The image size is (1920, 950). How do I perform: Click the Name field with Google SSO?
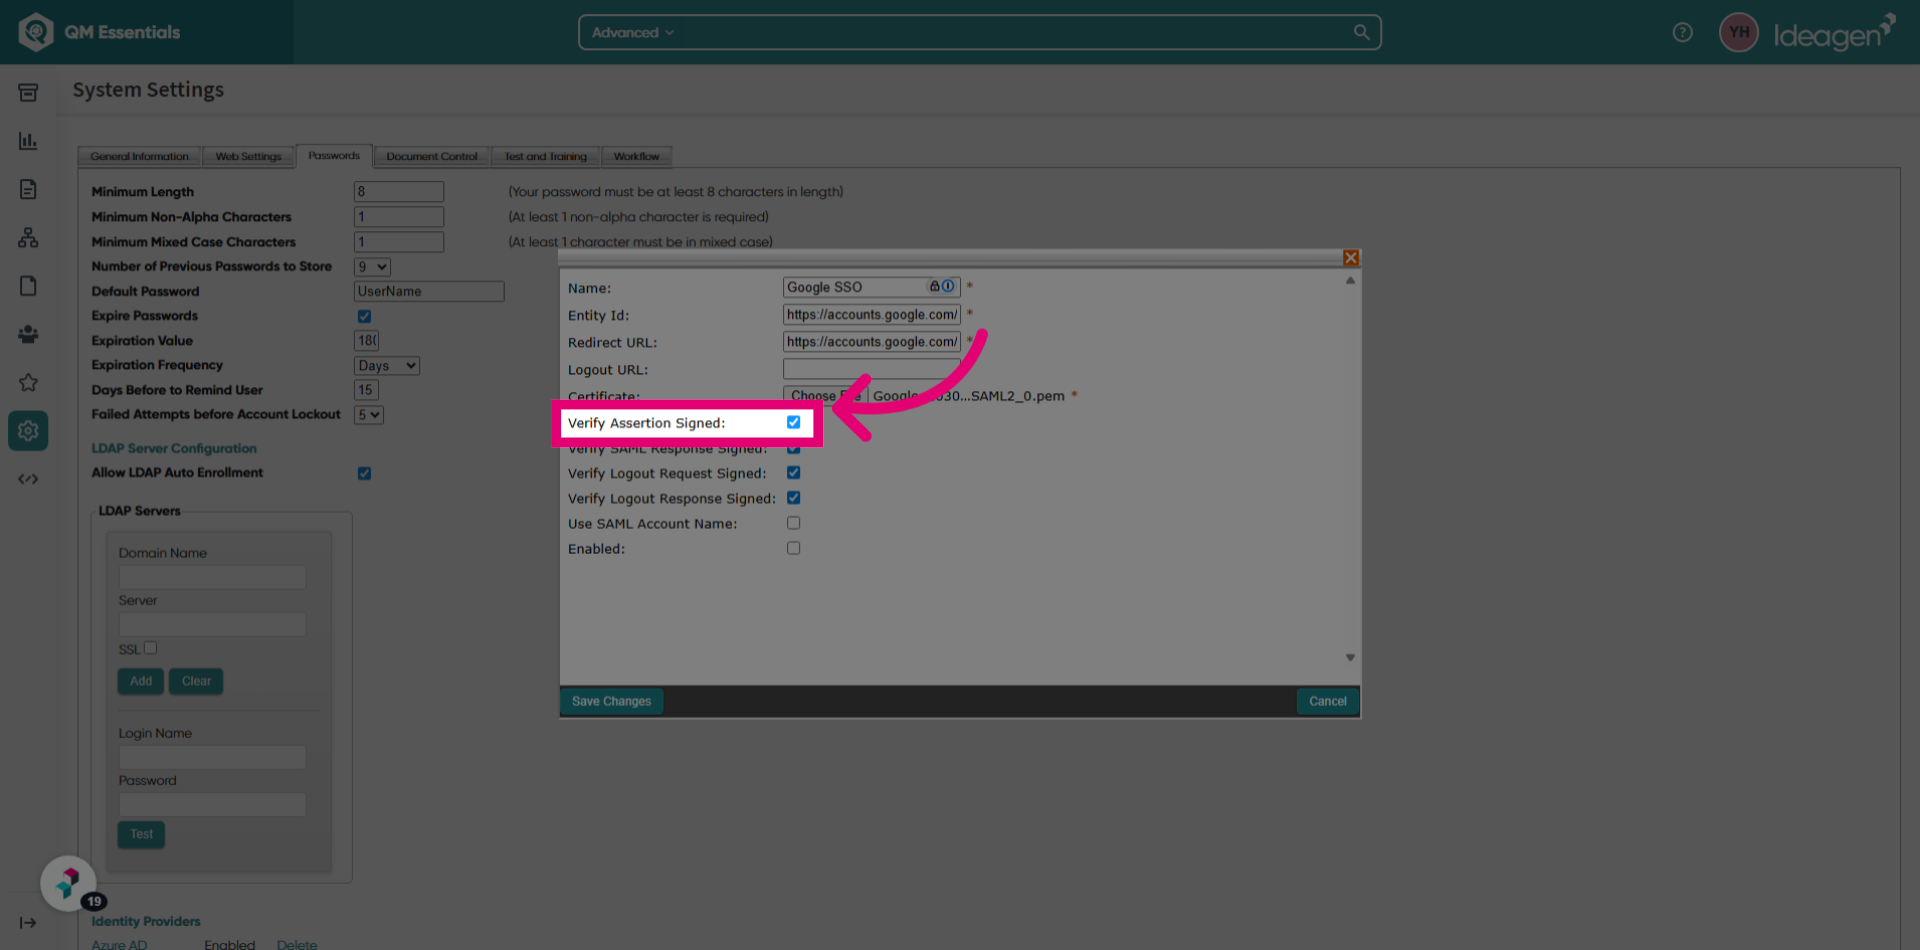point(871,287)
